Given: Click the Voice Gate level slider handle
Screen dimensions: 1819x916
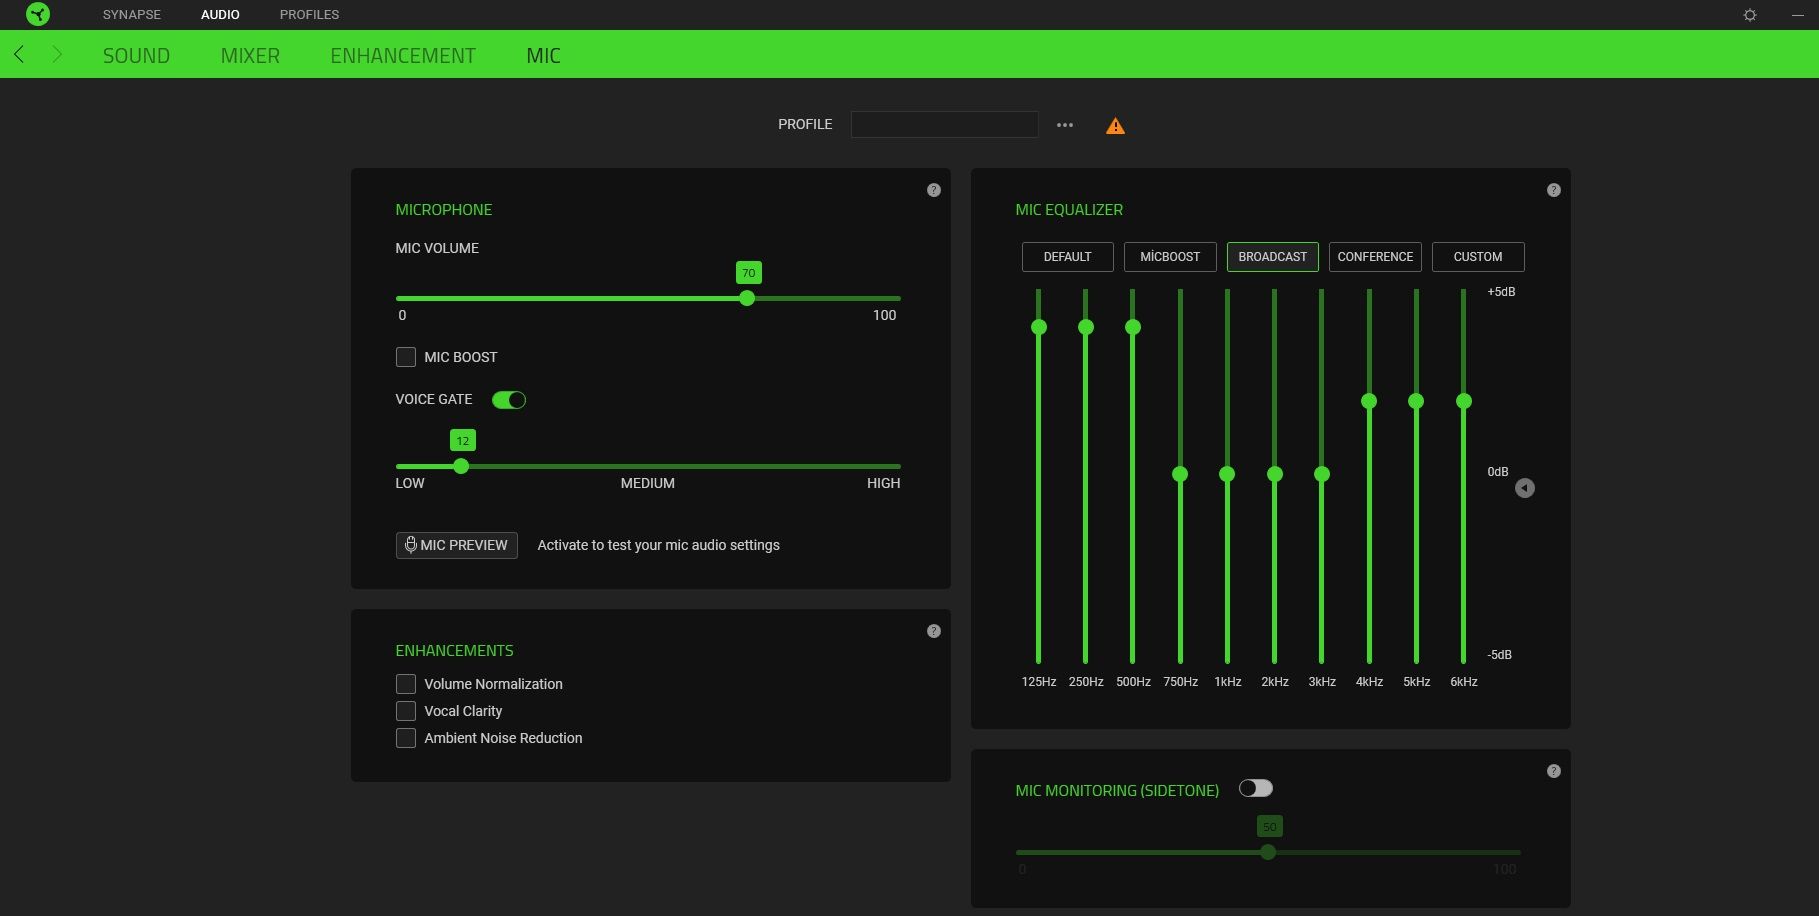Looking at the screenshot, I should tap(461, 466).
